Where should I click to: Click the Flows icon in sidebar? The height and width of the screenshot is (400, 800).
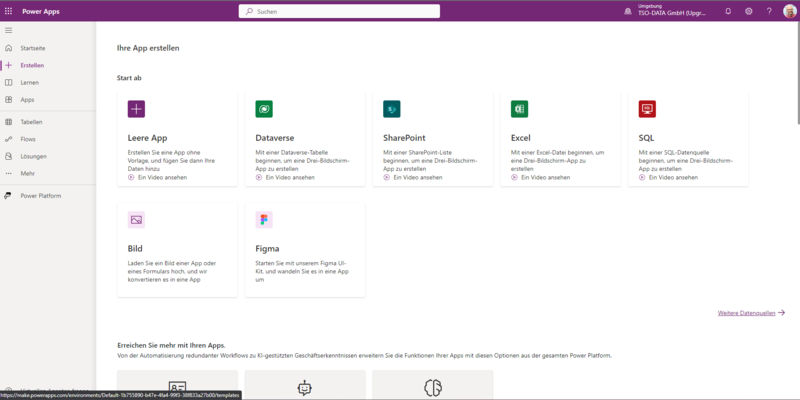click(x=8, y=139)
